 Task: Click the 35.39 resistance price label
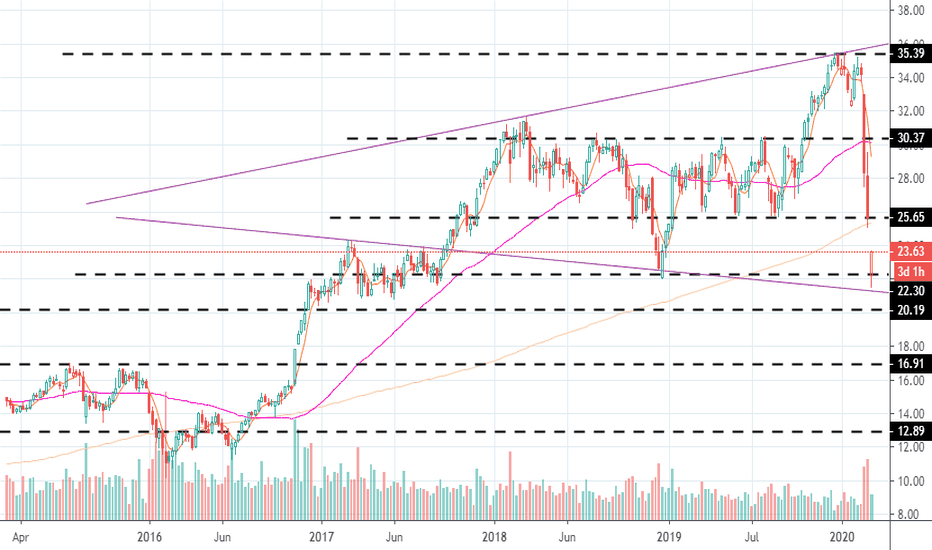coord(911,54)
